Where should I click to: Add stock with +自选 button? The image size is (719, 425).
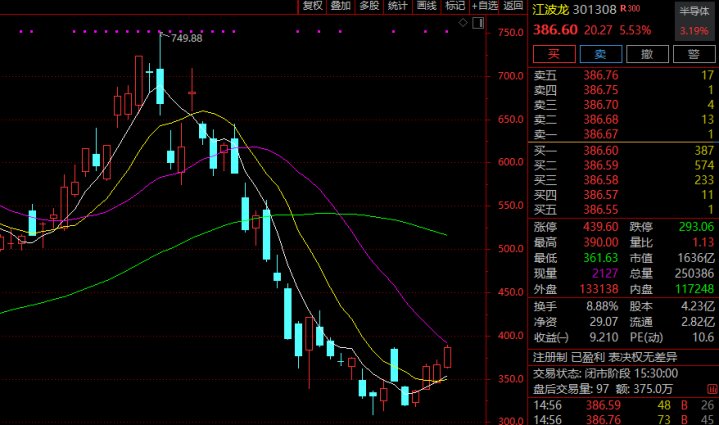485,6
